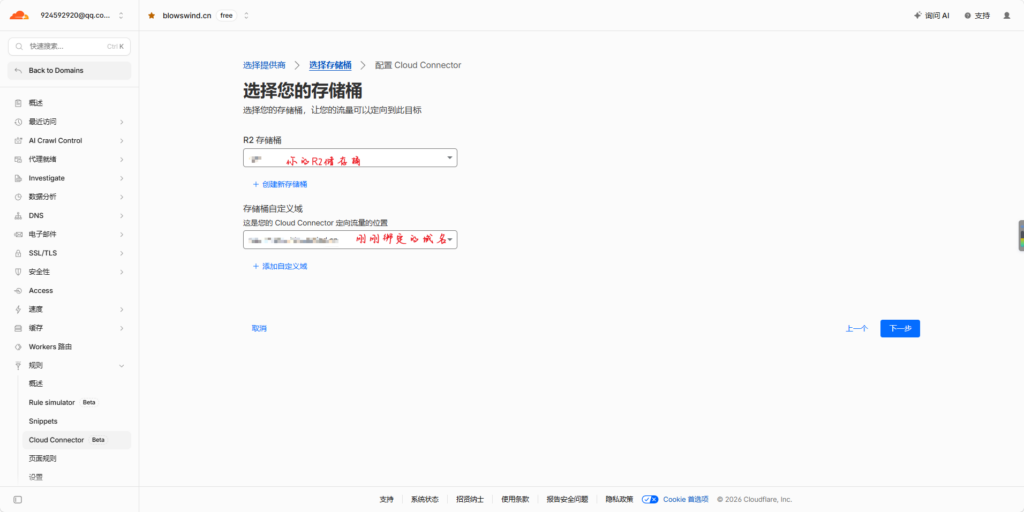Open the 支持 help menu

pos(977,15)
